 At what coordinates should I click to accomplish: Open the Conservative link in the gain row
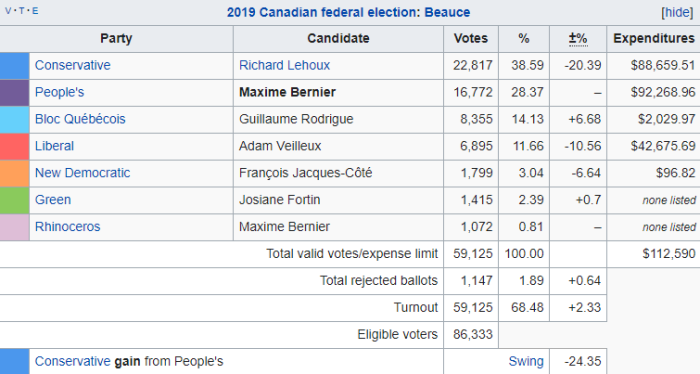[x=73, y=361]
